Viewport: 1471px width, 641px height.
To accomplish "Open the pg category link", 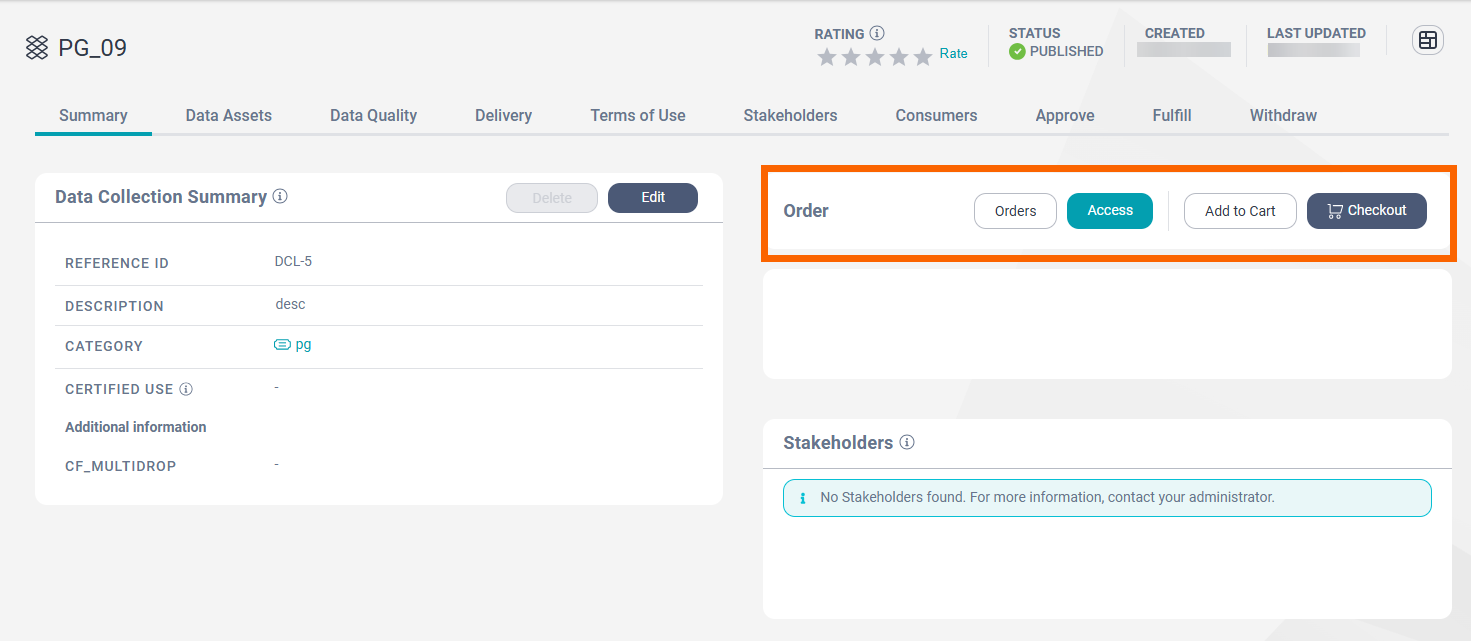I will (x=303, y=345).
